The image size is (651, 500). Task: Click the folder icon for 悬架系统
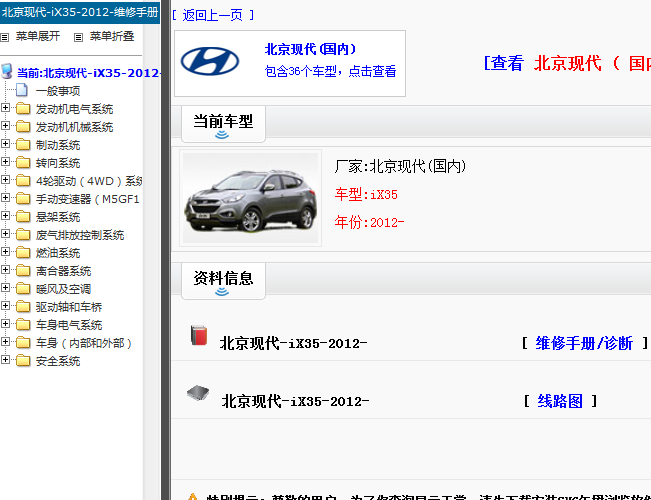point(23,216)
